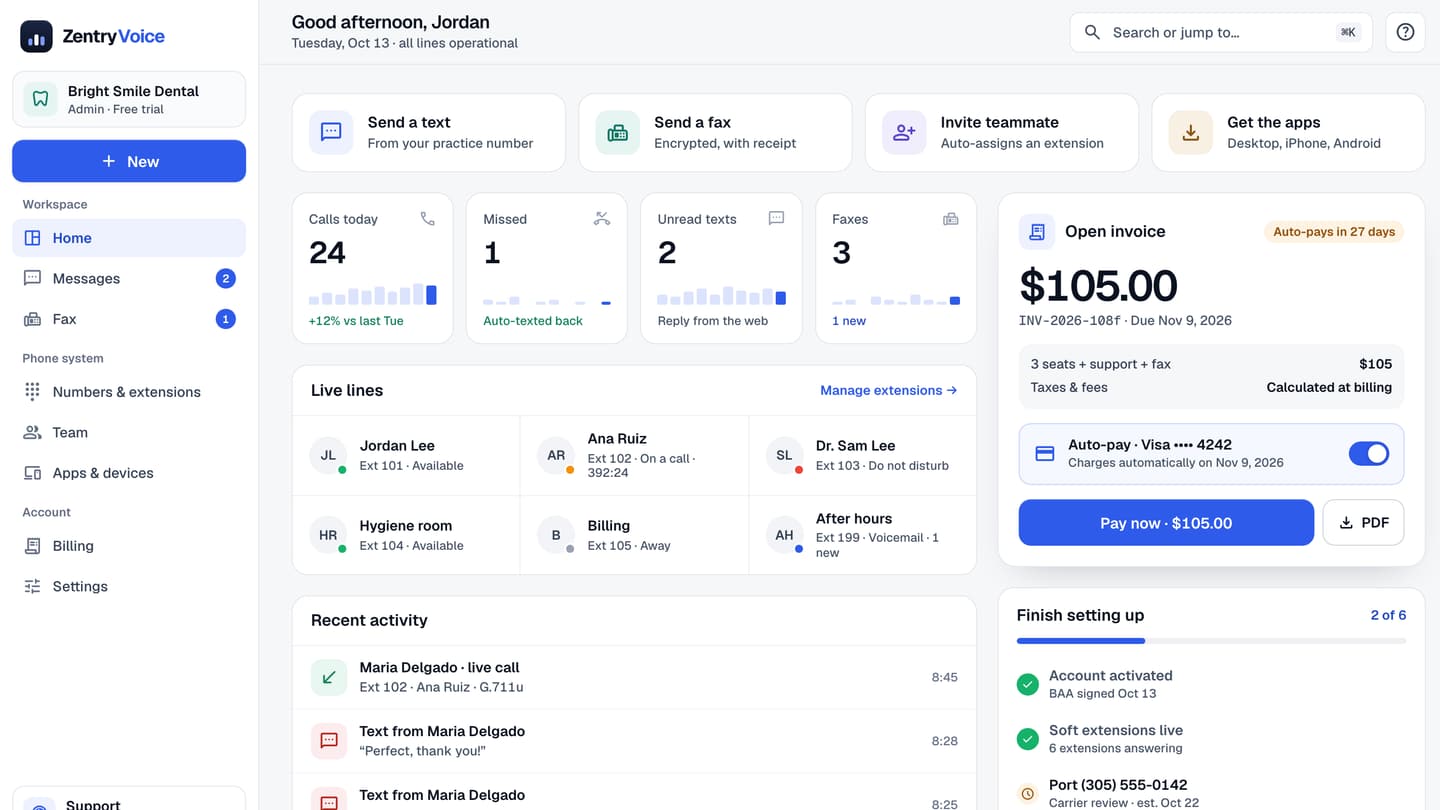Click the AR avatar for Ana Ruiz

point(556,455)
